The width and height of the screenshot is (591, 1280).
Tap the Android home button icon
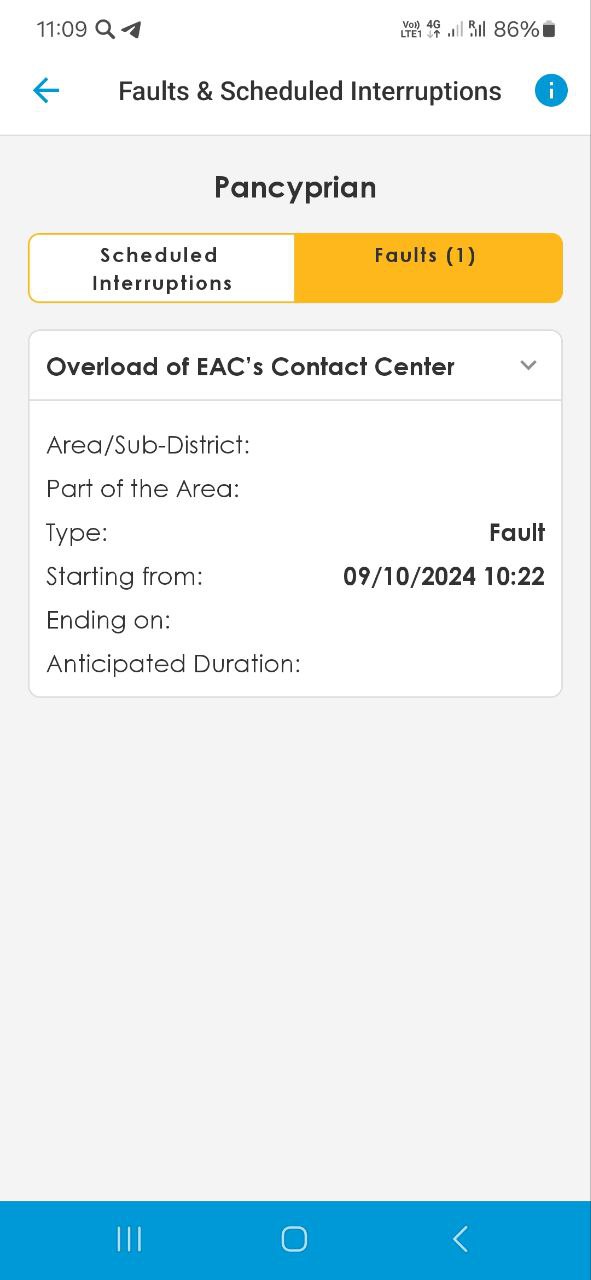point(294,1240)
